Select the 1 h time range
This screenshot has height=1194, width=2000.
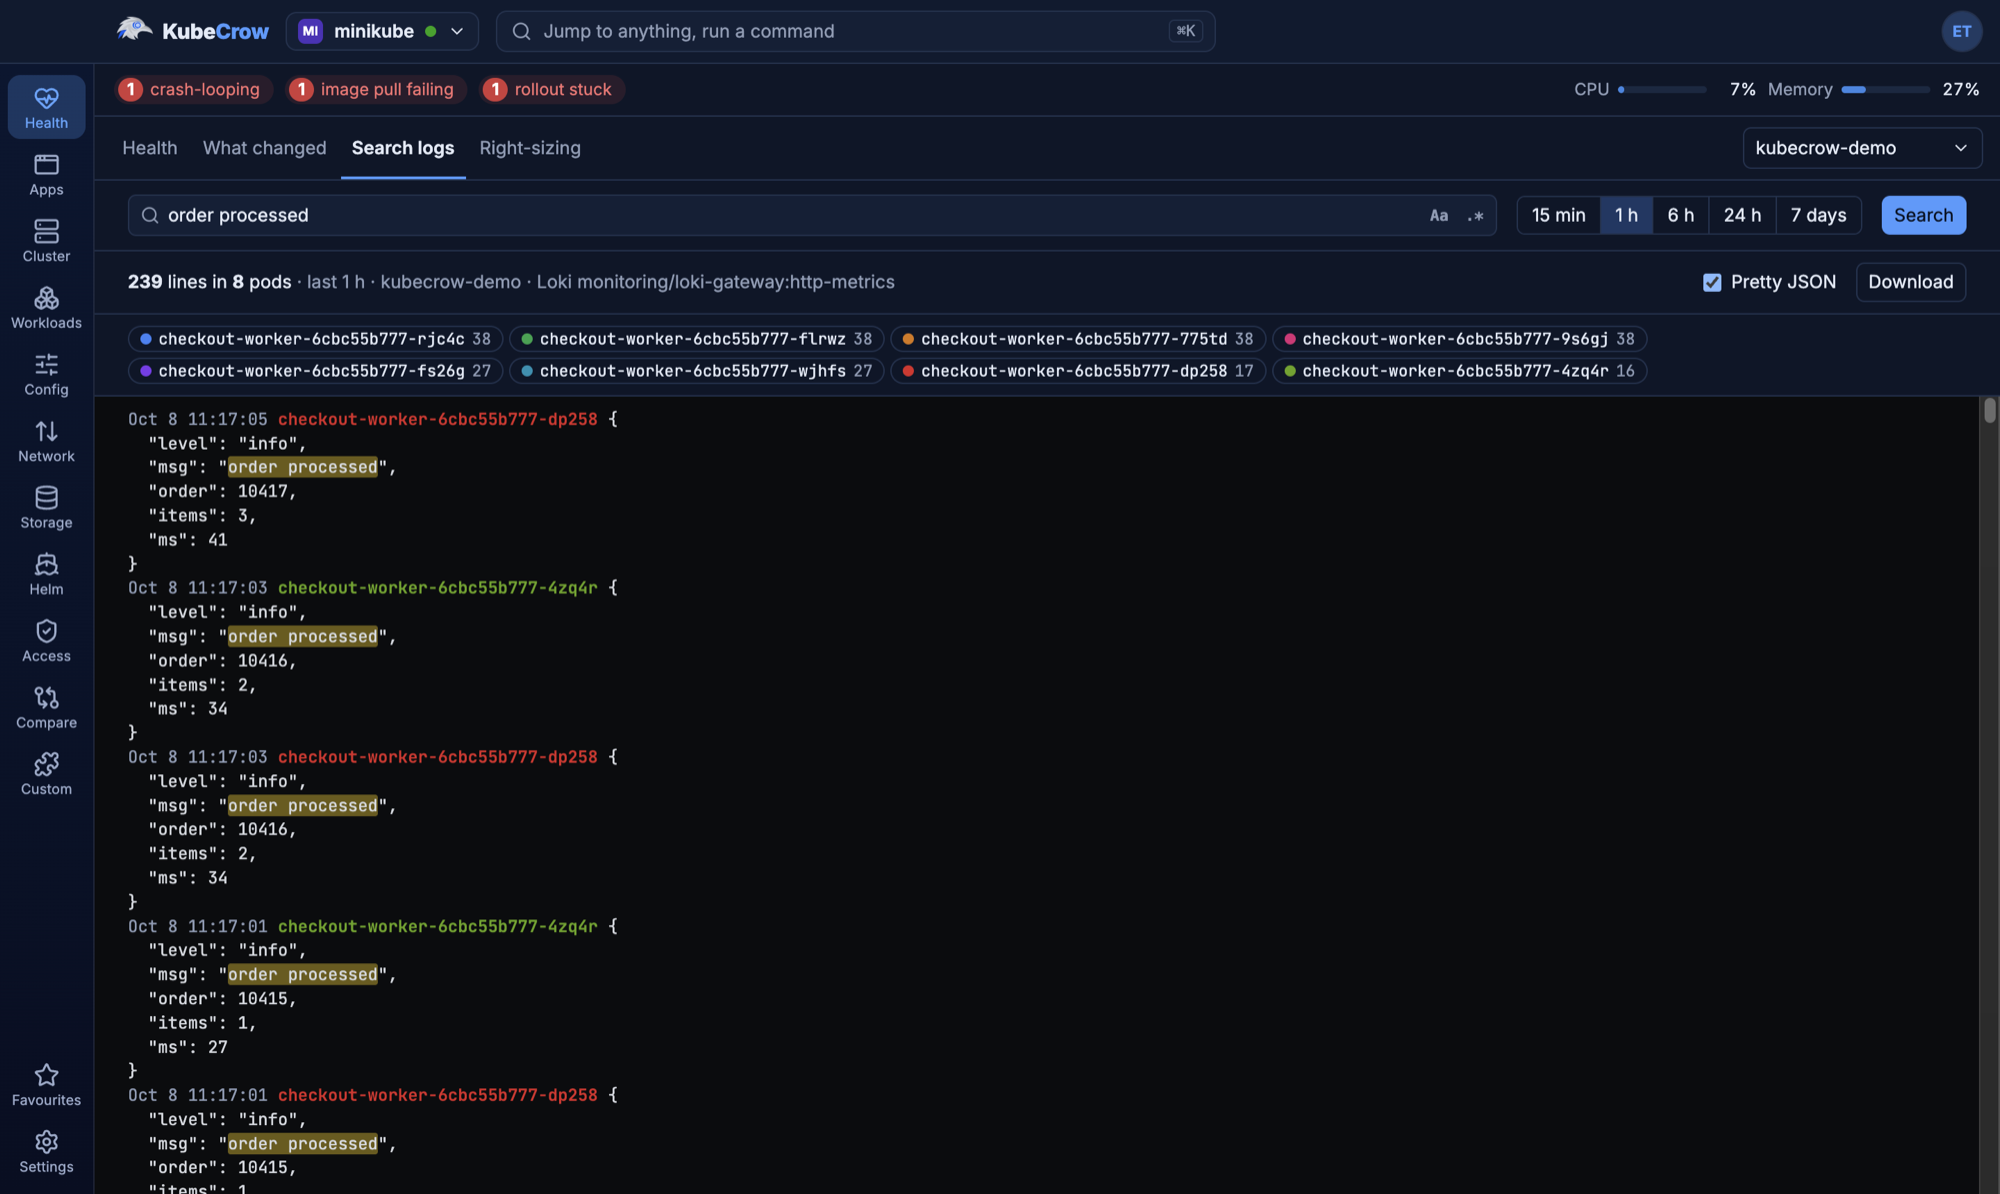tap(1626, 215)
